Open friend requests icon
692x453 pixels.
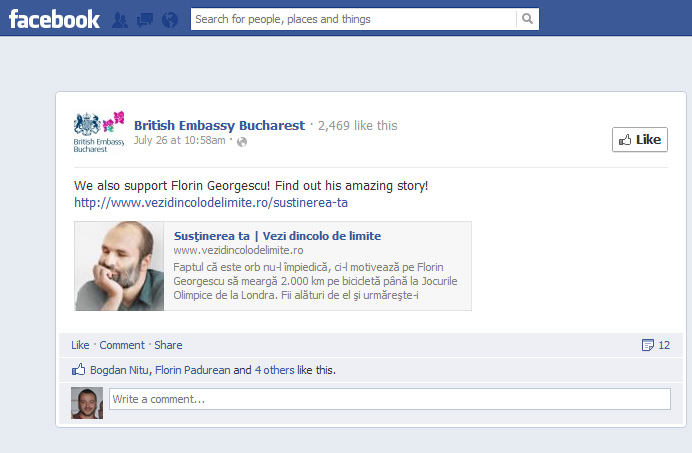click(120, 20)
